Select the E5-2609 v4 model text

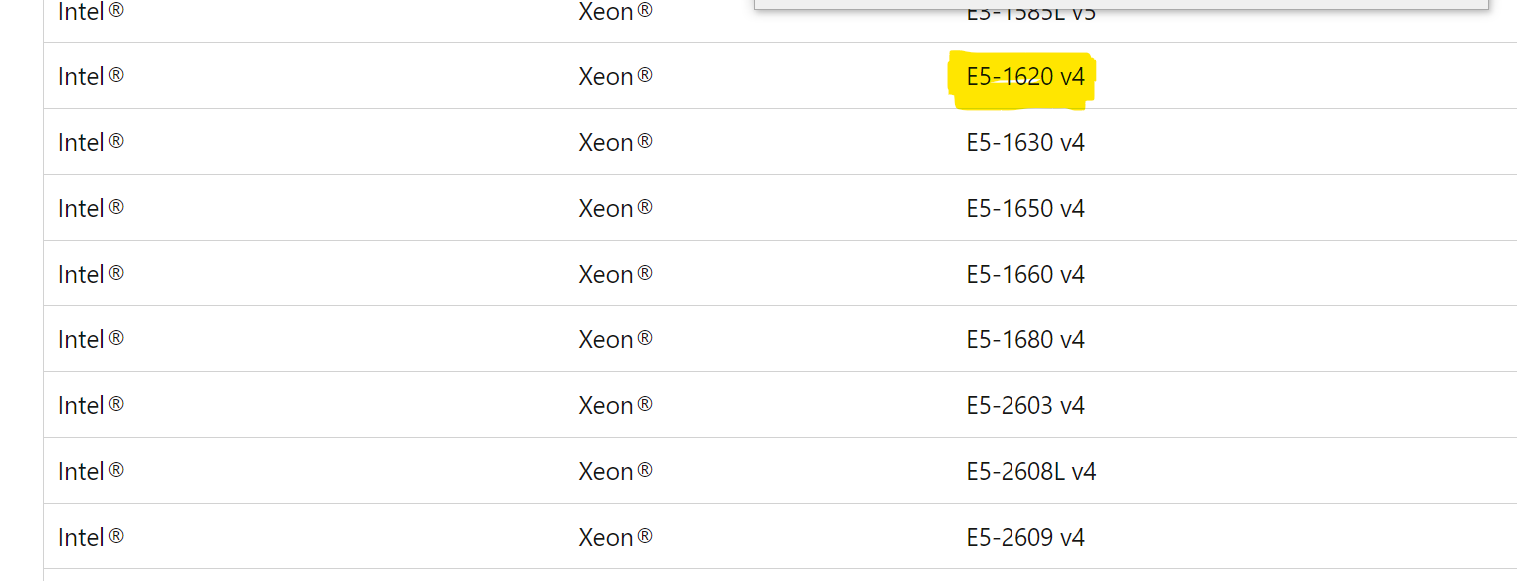coord(1025,538)
